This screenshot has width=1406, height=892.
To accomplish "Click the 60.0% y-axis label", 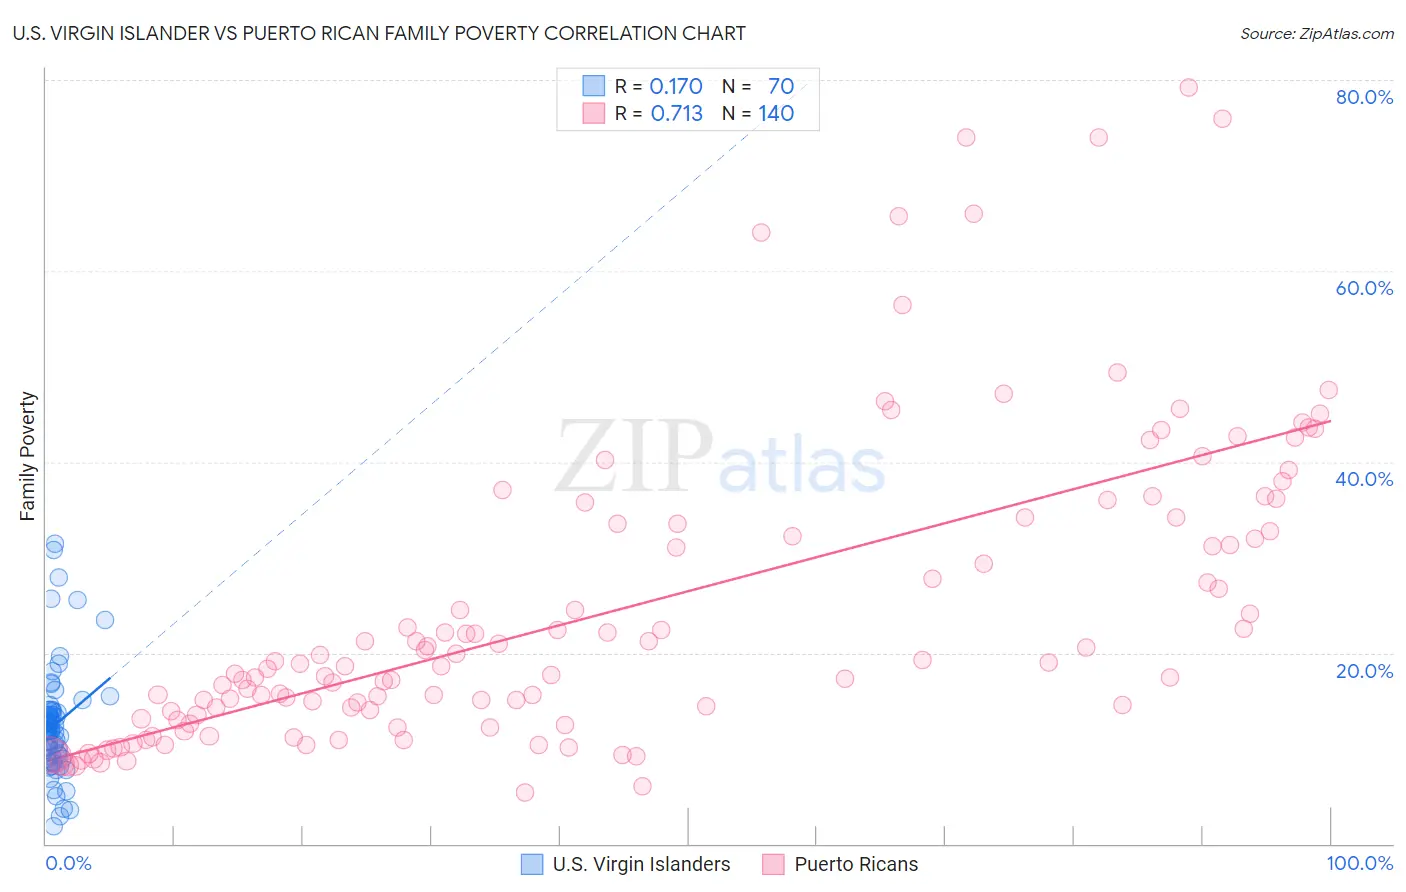I will tap(1364, 288).
